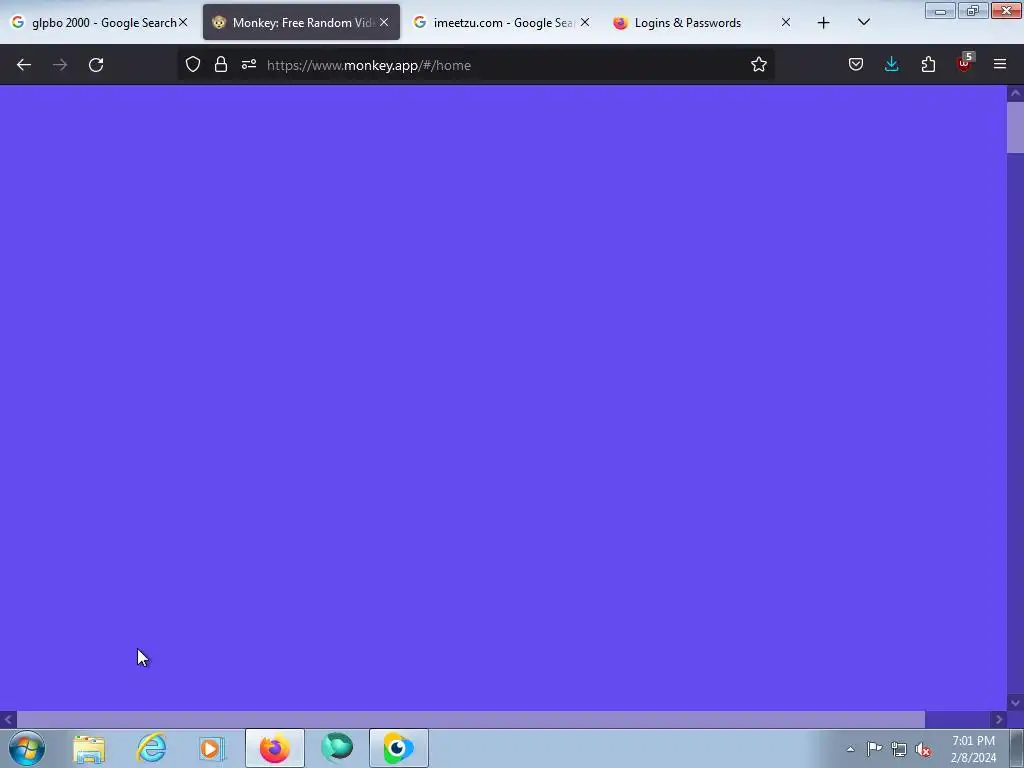List all tabs dropdown arrow
1024x768 pixels.
(x=863, y=23)
